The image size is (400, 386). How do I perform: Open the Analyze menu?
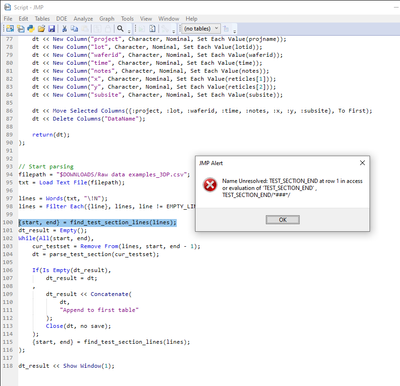83,19
